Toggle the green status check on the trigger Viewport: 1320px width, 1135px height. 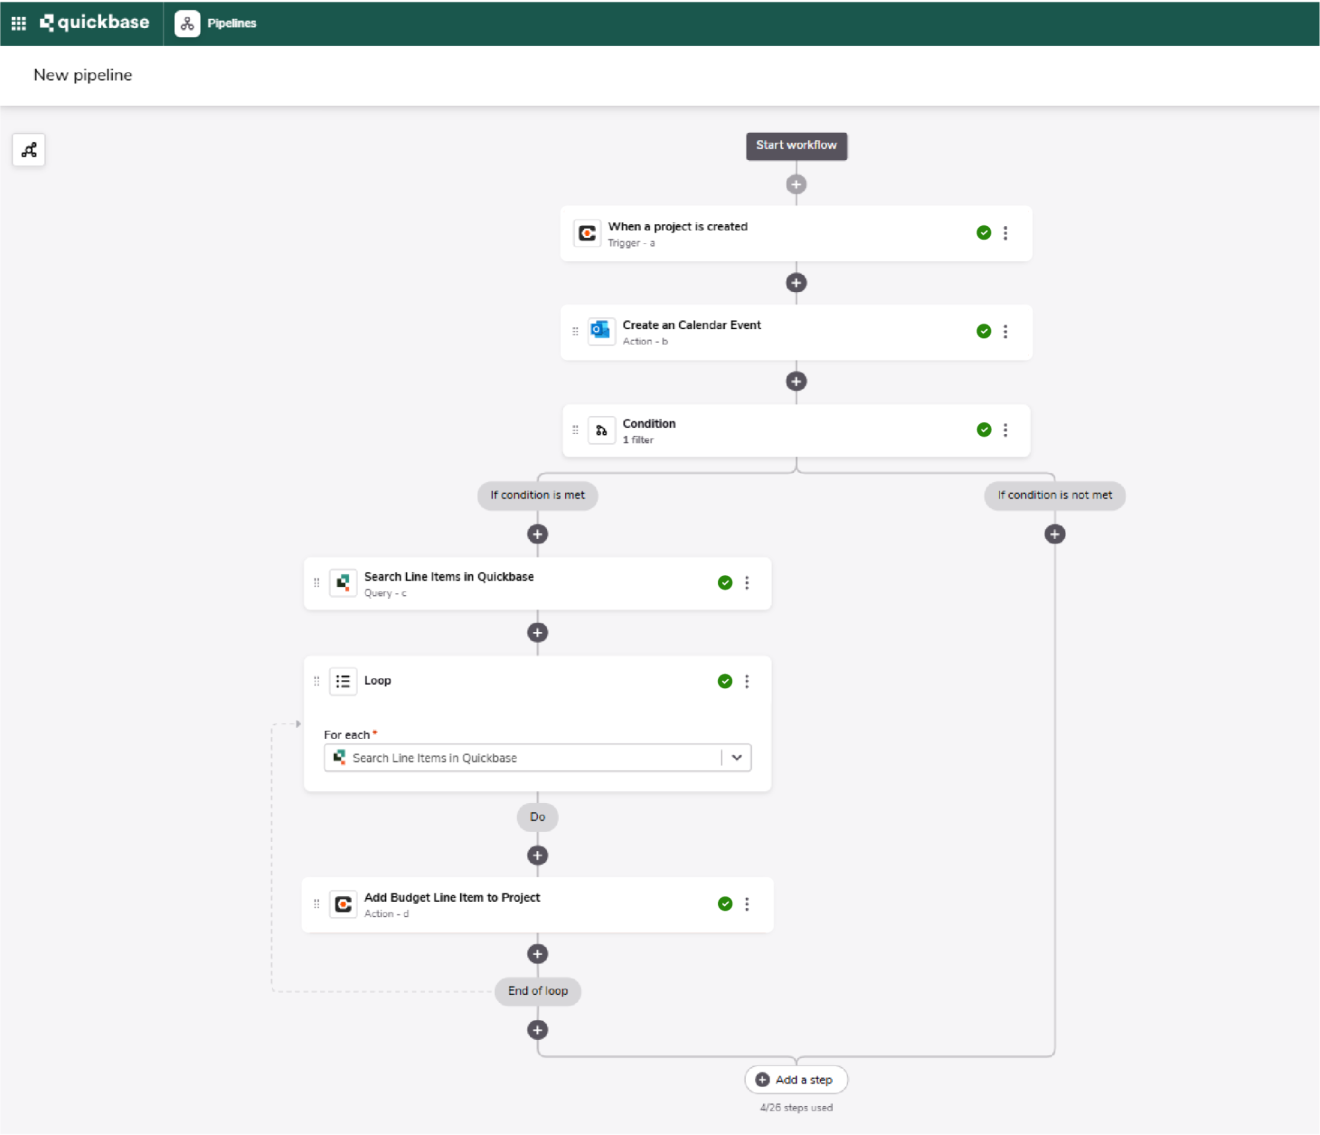point(983,232)
